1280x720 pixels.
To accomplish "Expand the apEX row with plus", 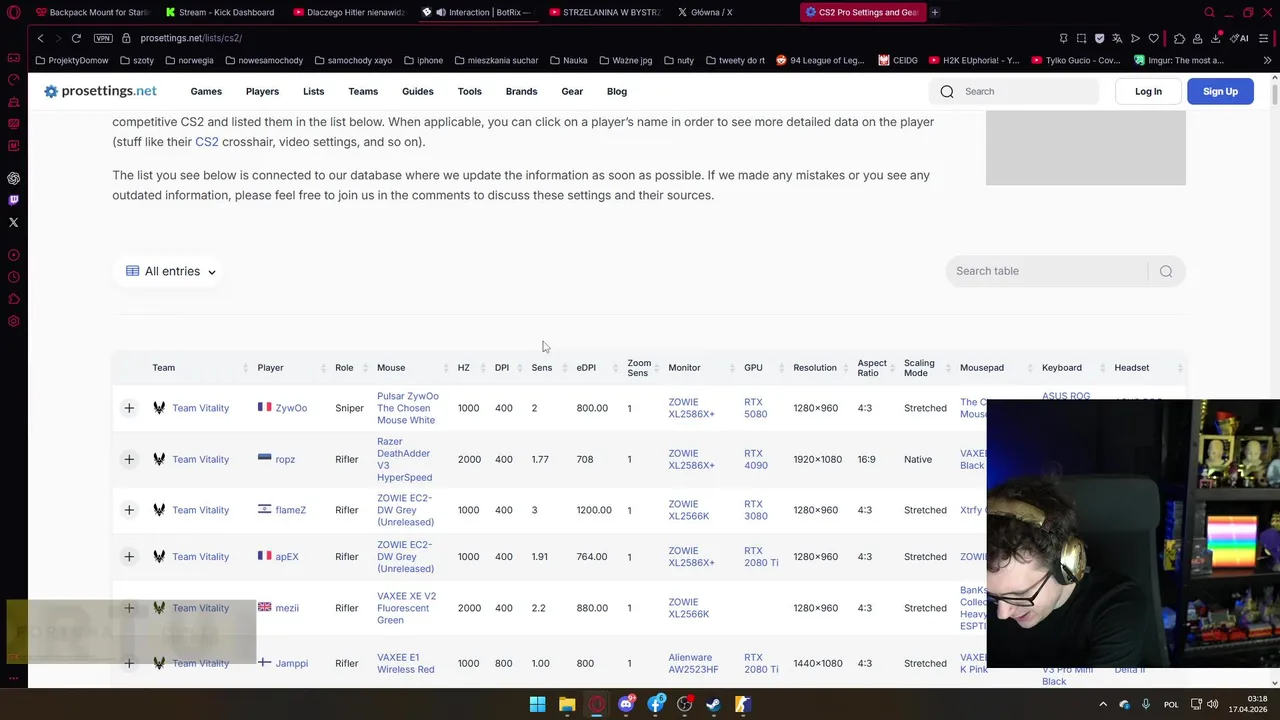I will click(129, 556).
